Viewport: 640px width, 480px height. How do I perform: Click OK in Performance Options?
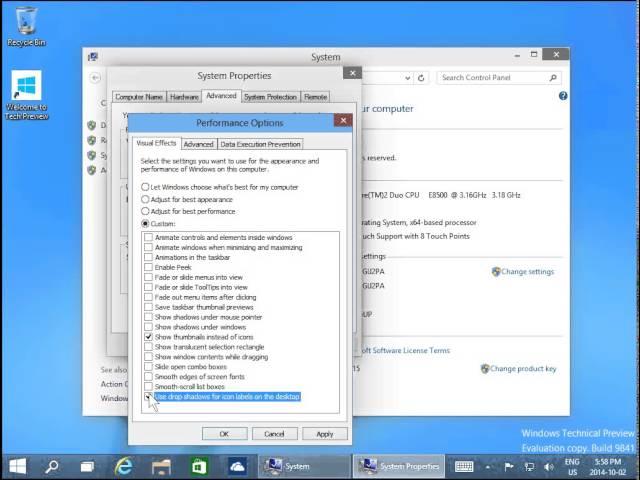point(224,434)
